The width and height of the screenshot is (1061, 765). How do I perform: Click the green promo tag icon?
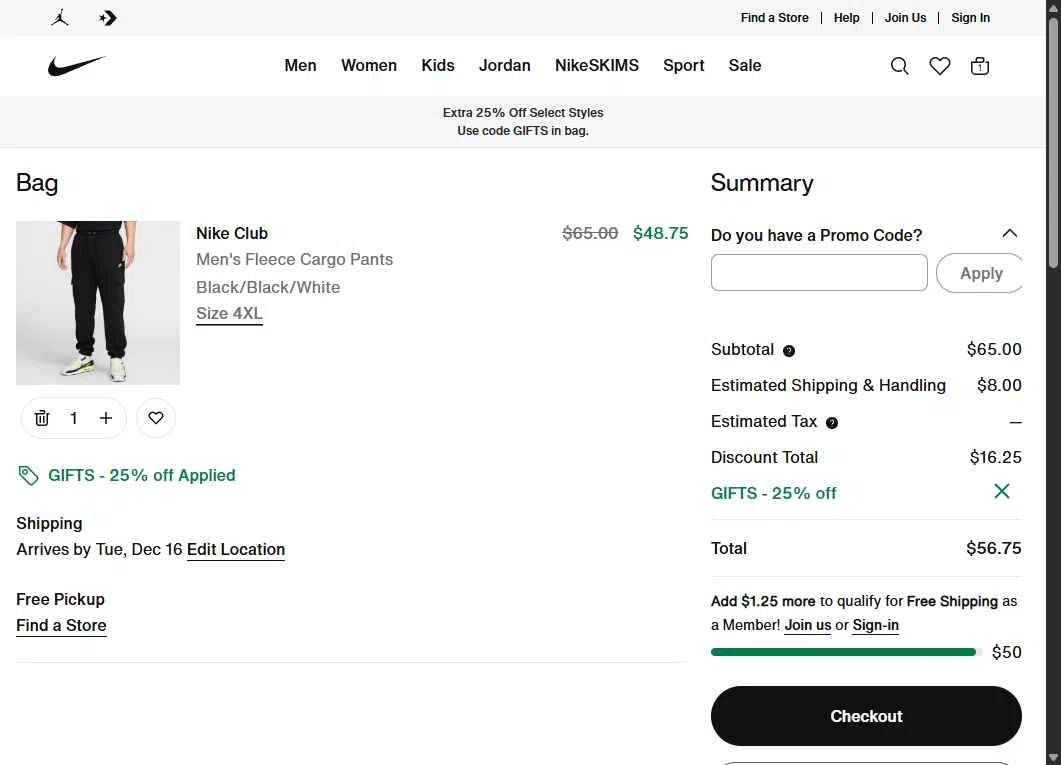coord(28,476)
